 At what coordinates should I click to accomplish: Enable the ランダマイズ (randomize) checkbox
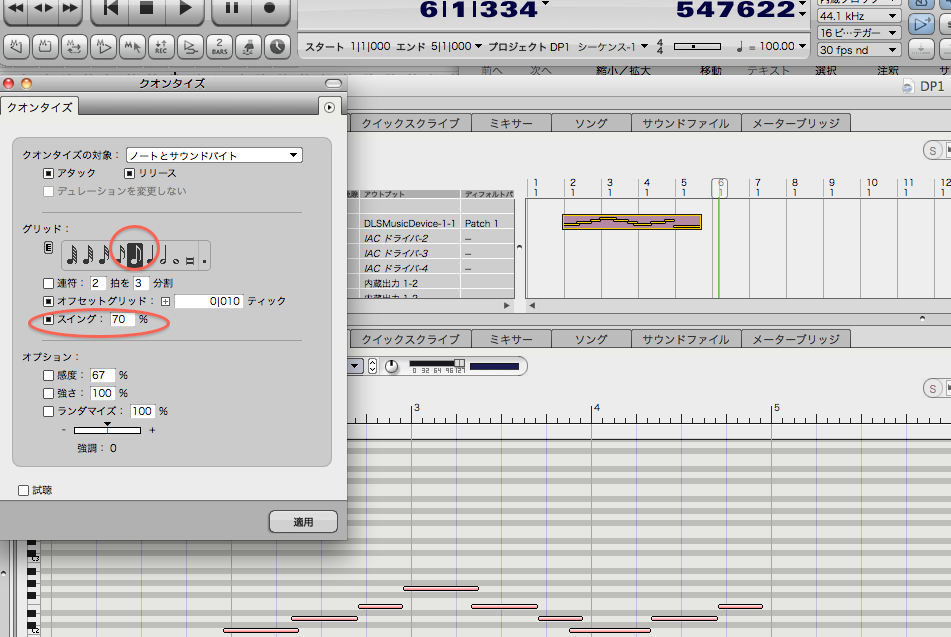(49, 411)
